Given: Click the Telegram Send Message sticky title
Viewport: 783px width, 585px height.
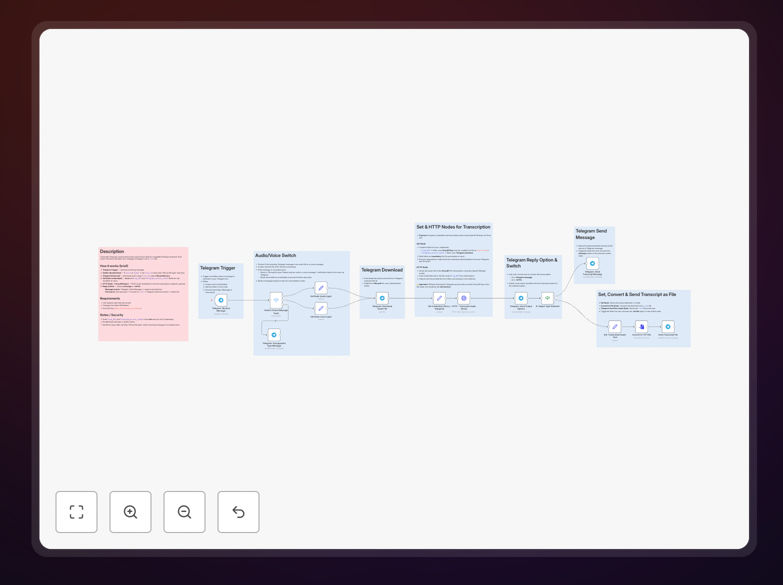Looking at the screenshot, I should coord(591,234).
